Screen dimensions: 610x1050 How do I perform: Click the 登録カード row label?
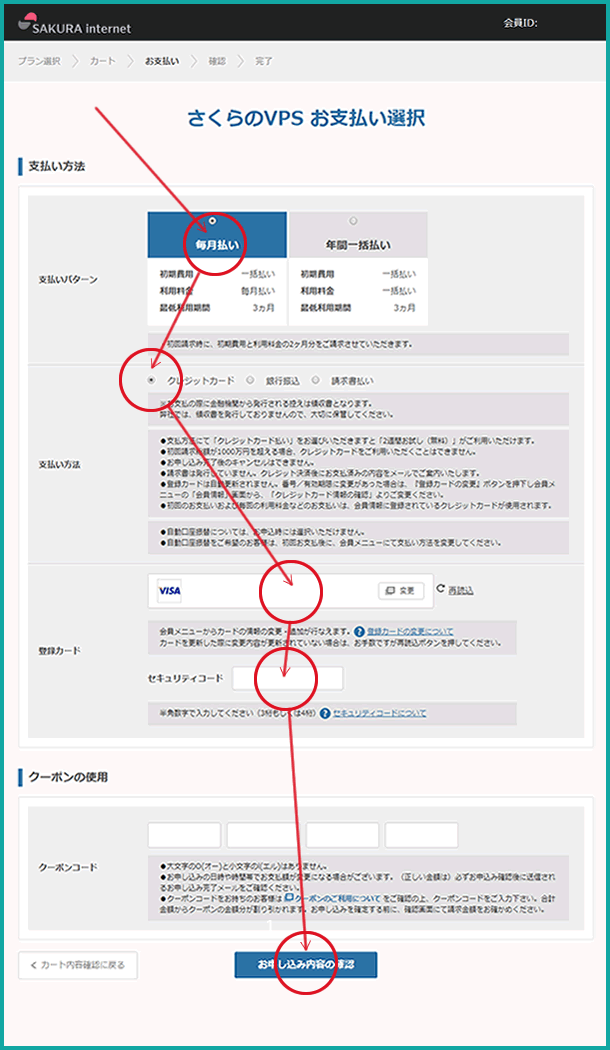pyautogui.click(x=60, y=650)
